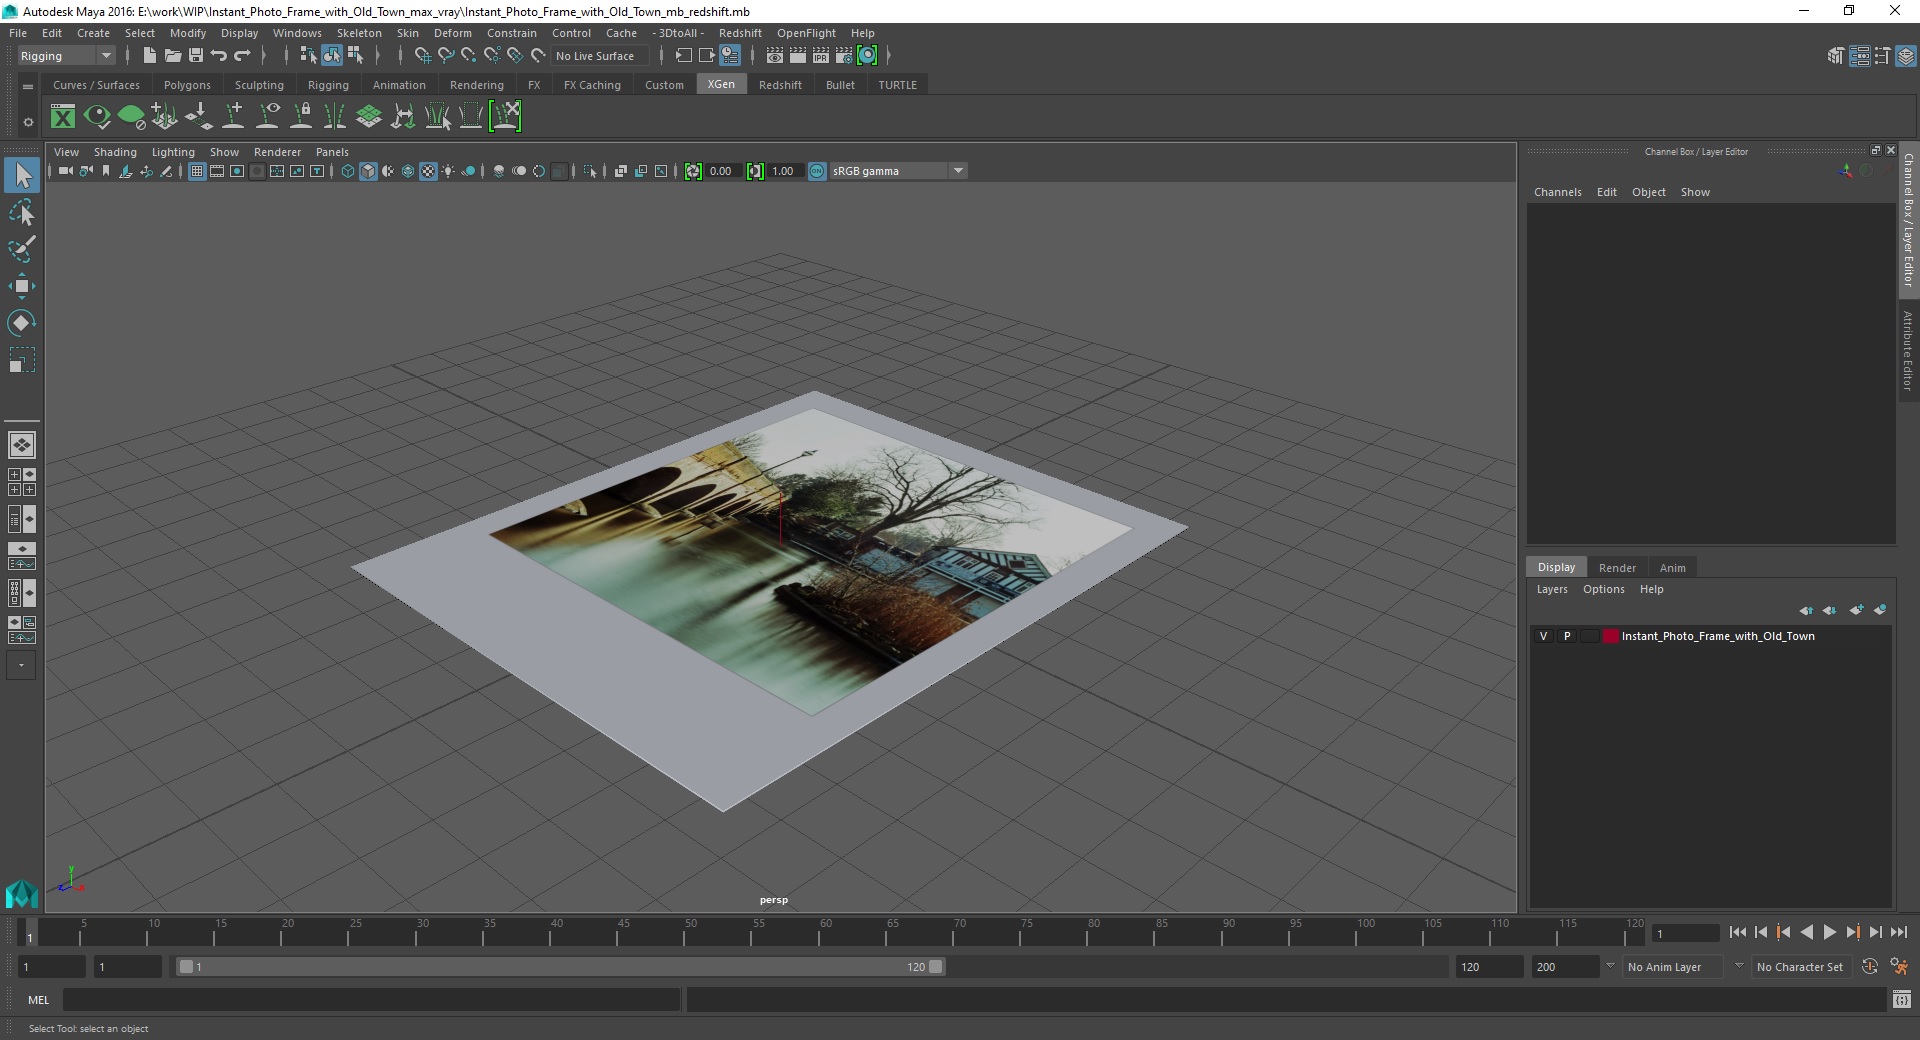This screenshot has width=1920, height=1040.
Task: Click the time range slider bar
Action: pos(560,967)
